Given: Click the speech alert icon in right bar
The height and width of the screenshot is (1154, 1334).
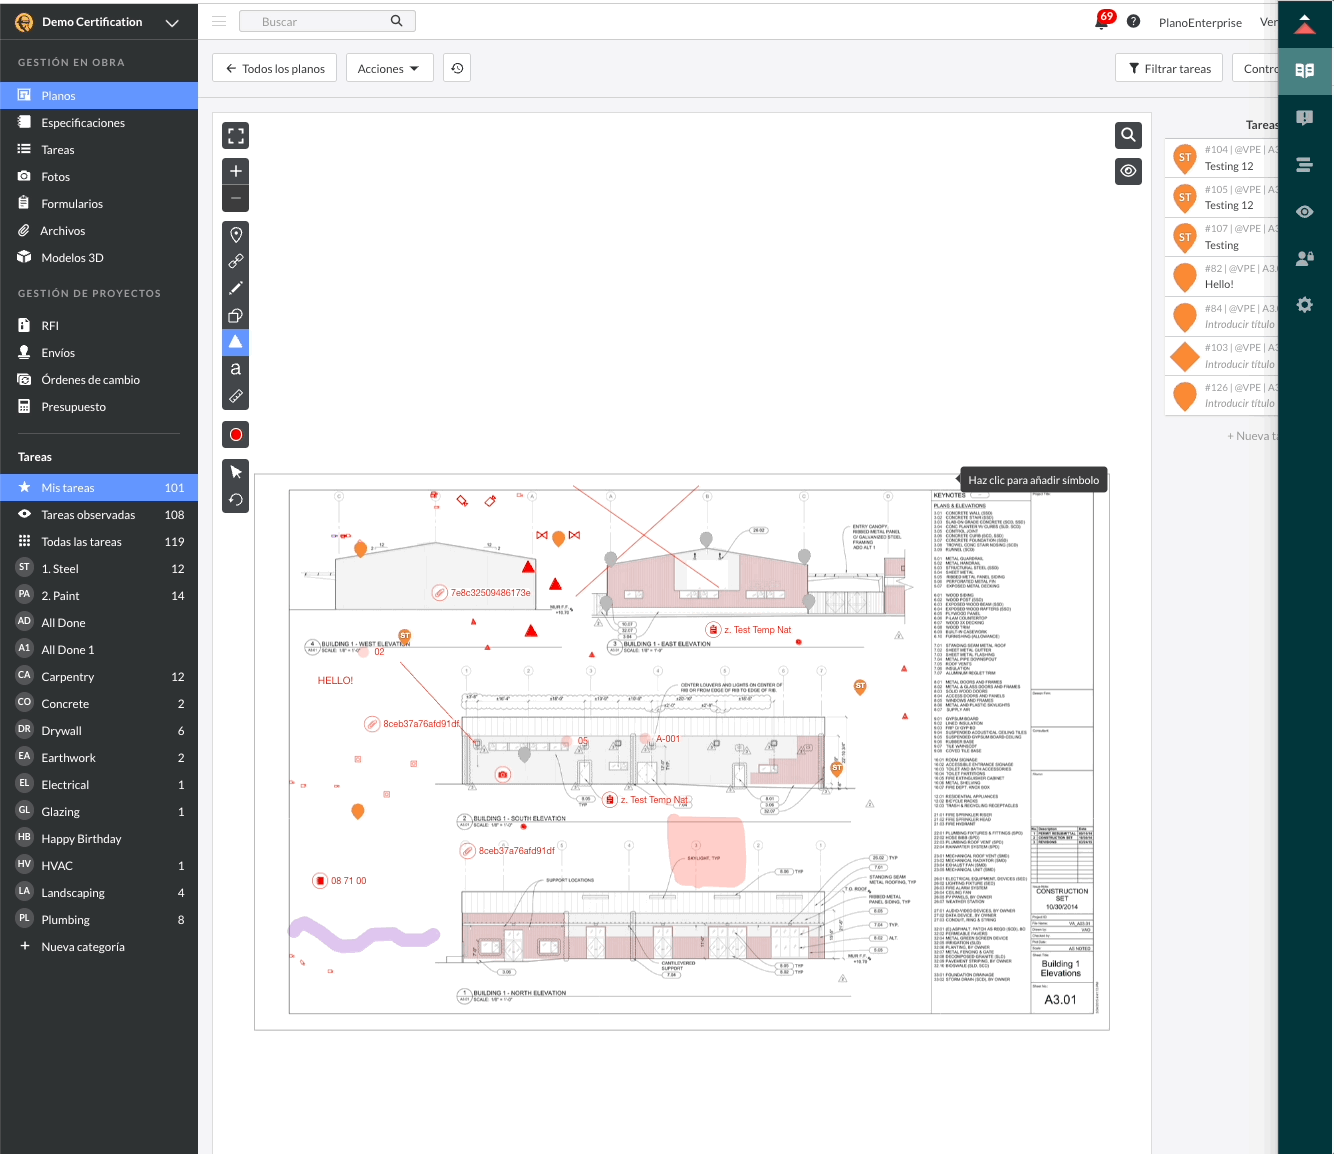Looking at the screenshot, I should (x=1304, y=118).
